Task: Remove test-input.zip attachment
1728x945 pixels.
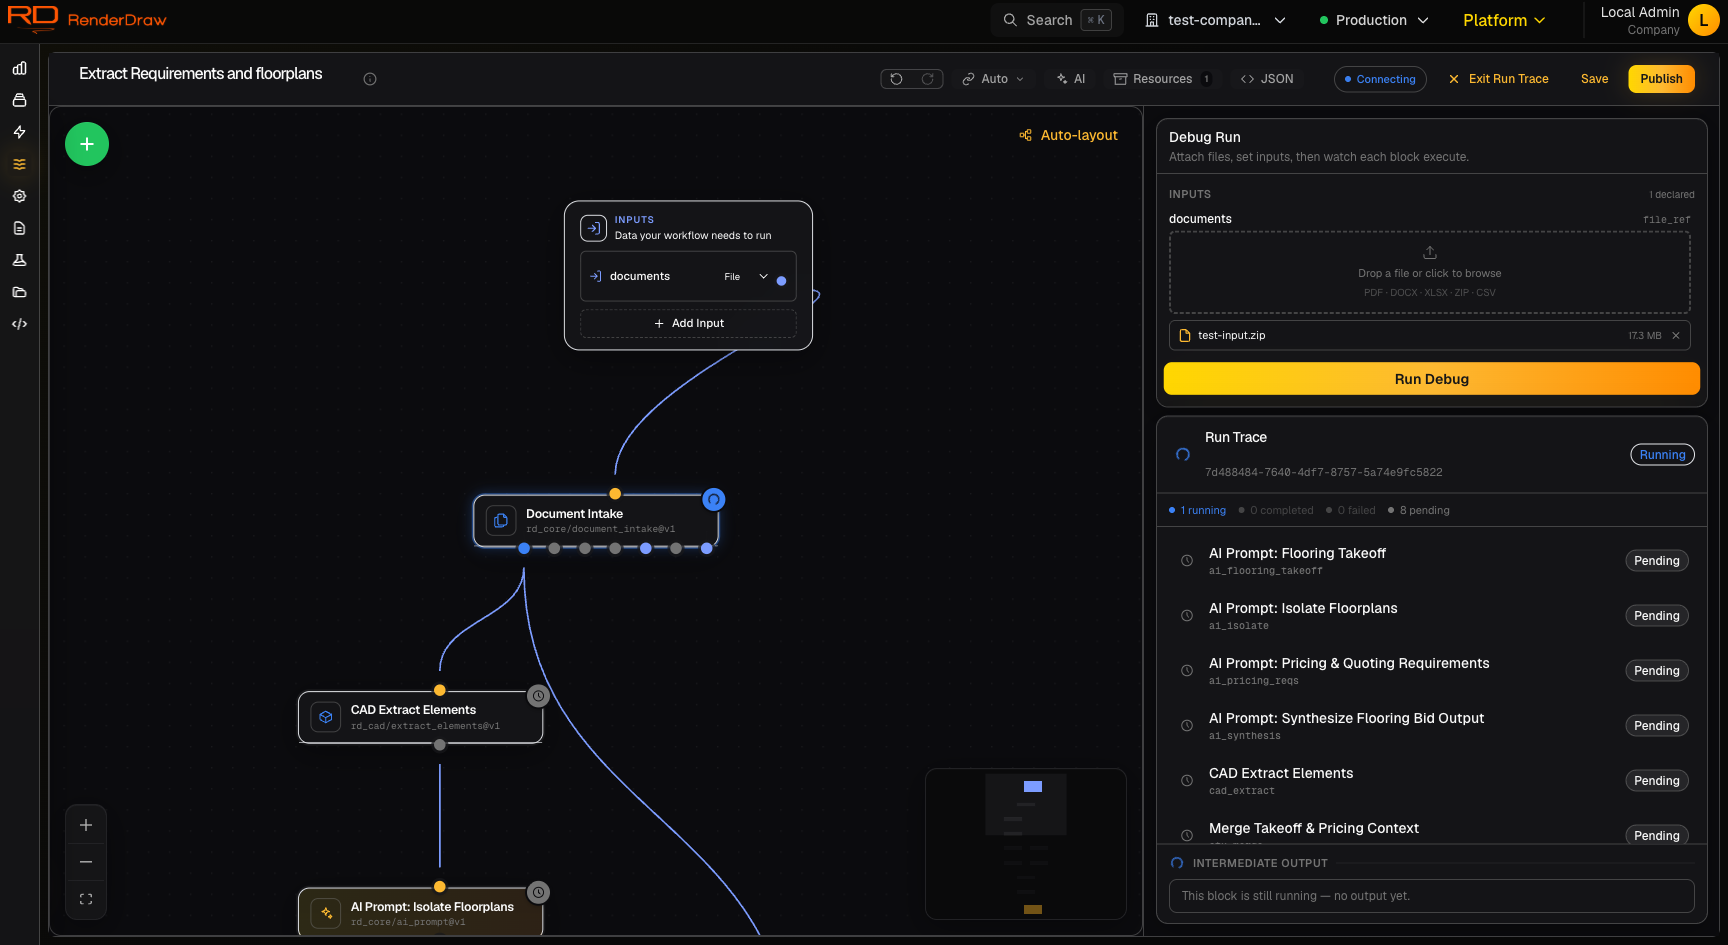Action: click(1676, 336)
